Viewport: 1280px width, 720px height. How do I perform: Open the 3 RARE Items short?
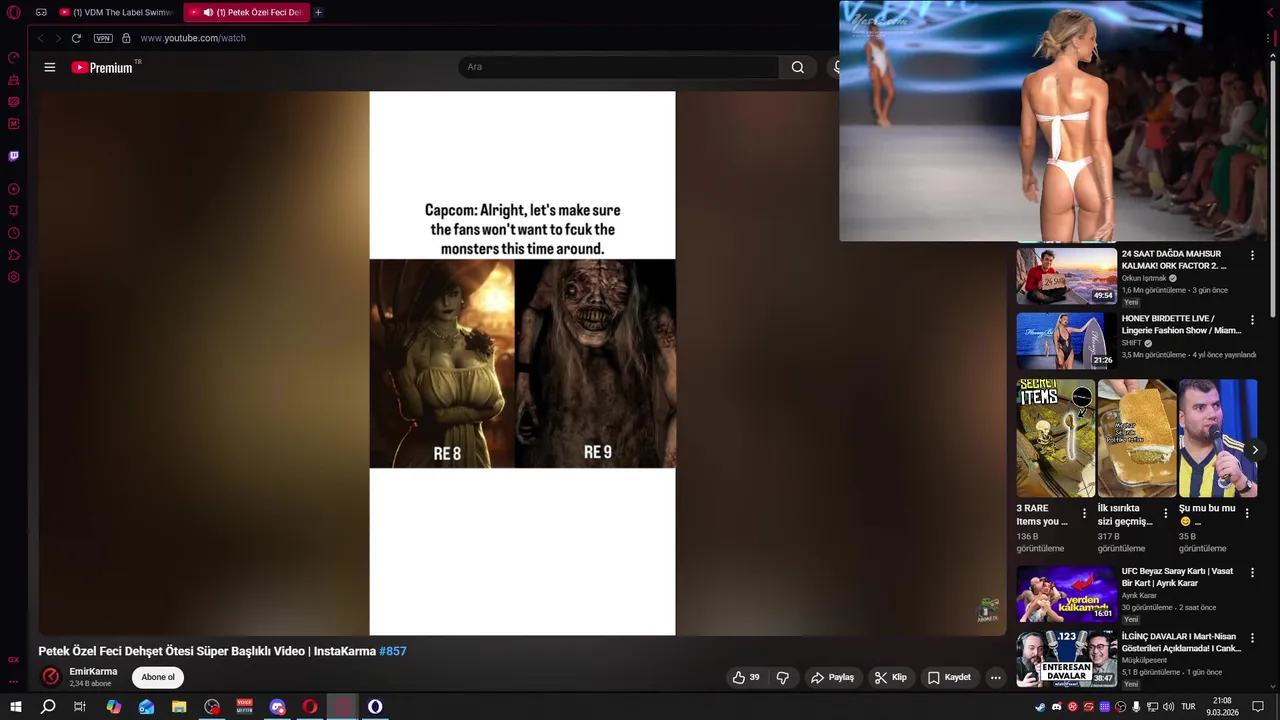pos(1056,438)
